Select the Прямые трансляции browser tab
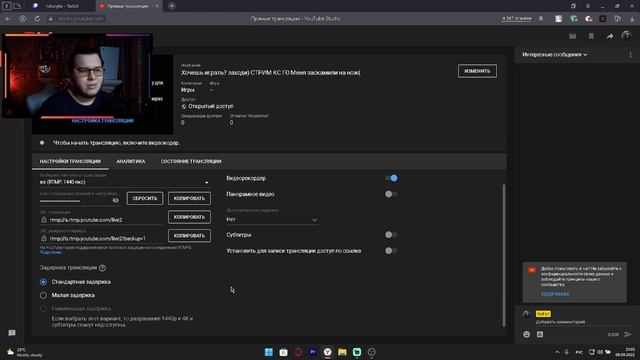Screen dimensions: 640x360 (127, 6)
